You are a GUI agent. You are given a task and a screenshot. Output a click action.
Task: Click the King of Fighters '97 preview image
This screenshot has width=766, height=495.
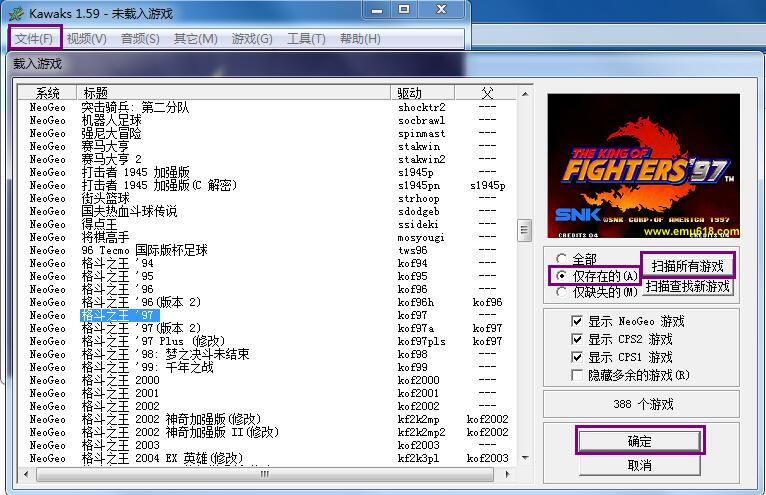641,166
